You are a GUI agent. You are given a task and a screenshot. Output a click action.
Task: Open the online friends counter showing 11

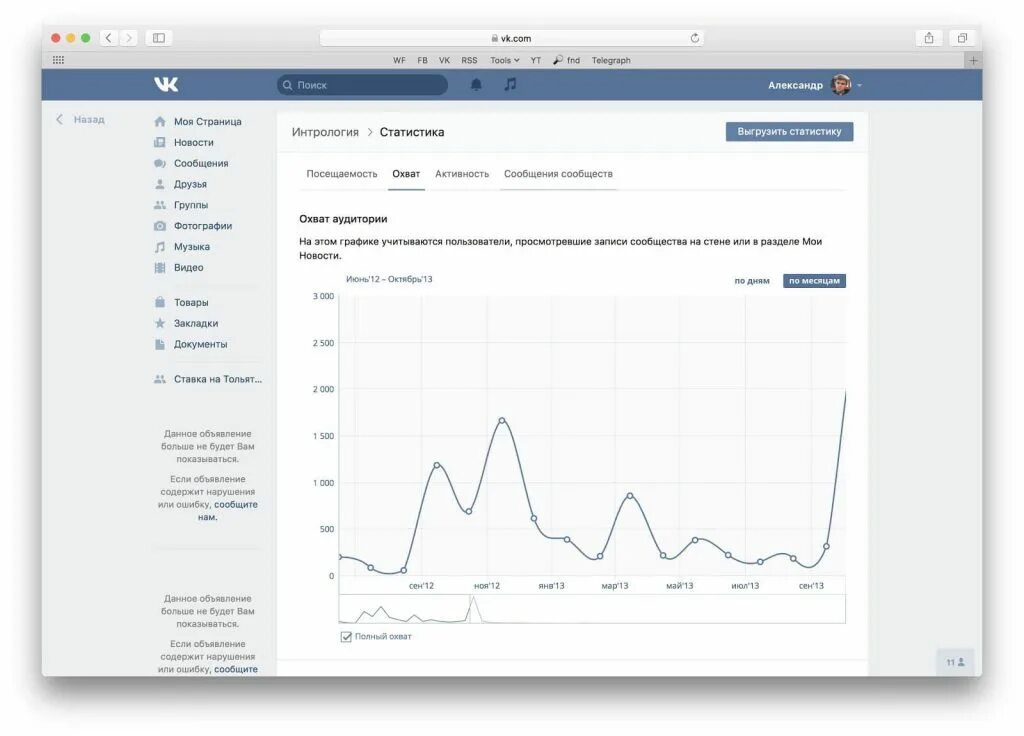click(955, 662)
